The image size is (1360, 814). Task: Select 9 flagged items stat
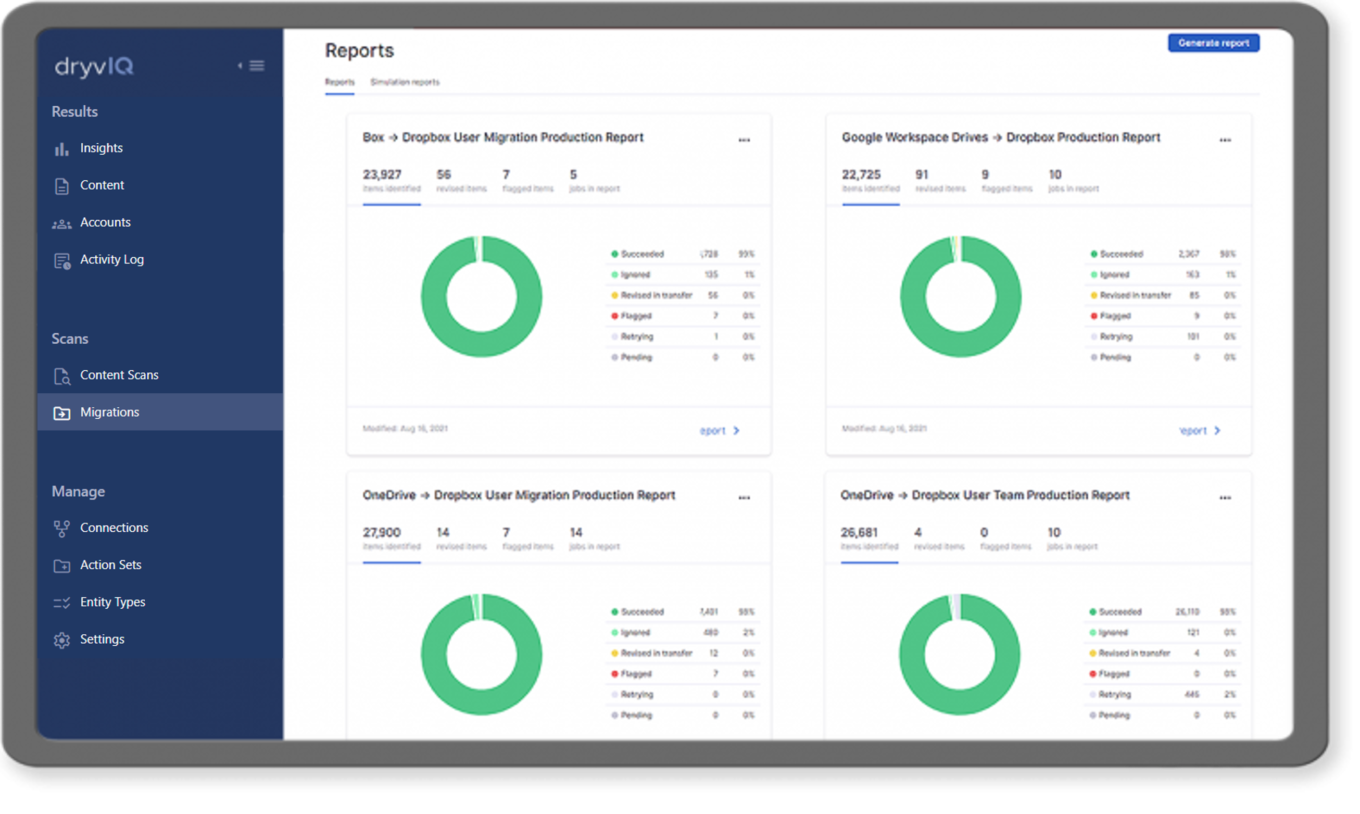point(1006,181)
